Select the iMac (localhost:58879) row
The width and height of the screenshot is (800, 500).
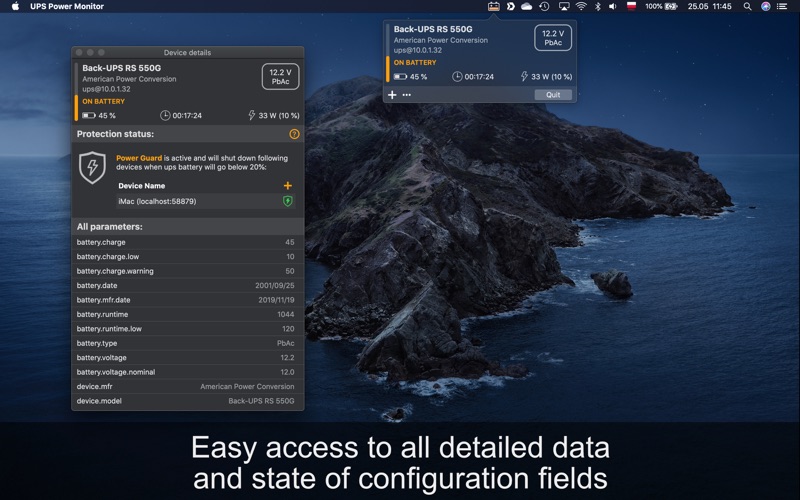(206, 201)
